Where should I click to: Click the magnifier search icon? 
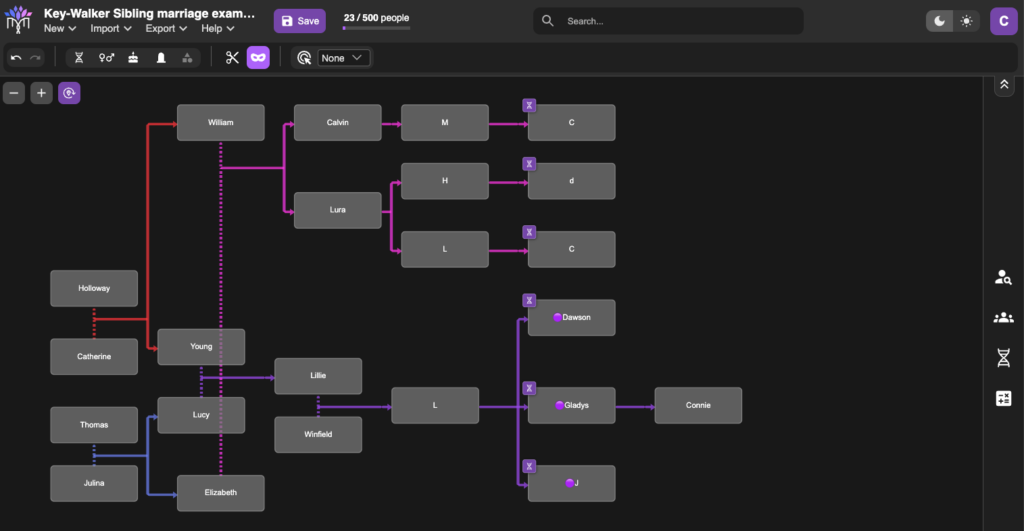[x=548, y=21]
